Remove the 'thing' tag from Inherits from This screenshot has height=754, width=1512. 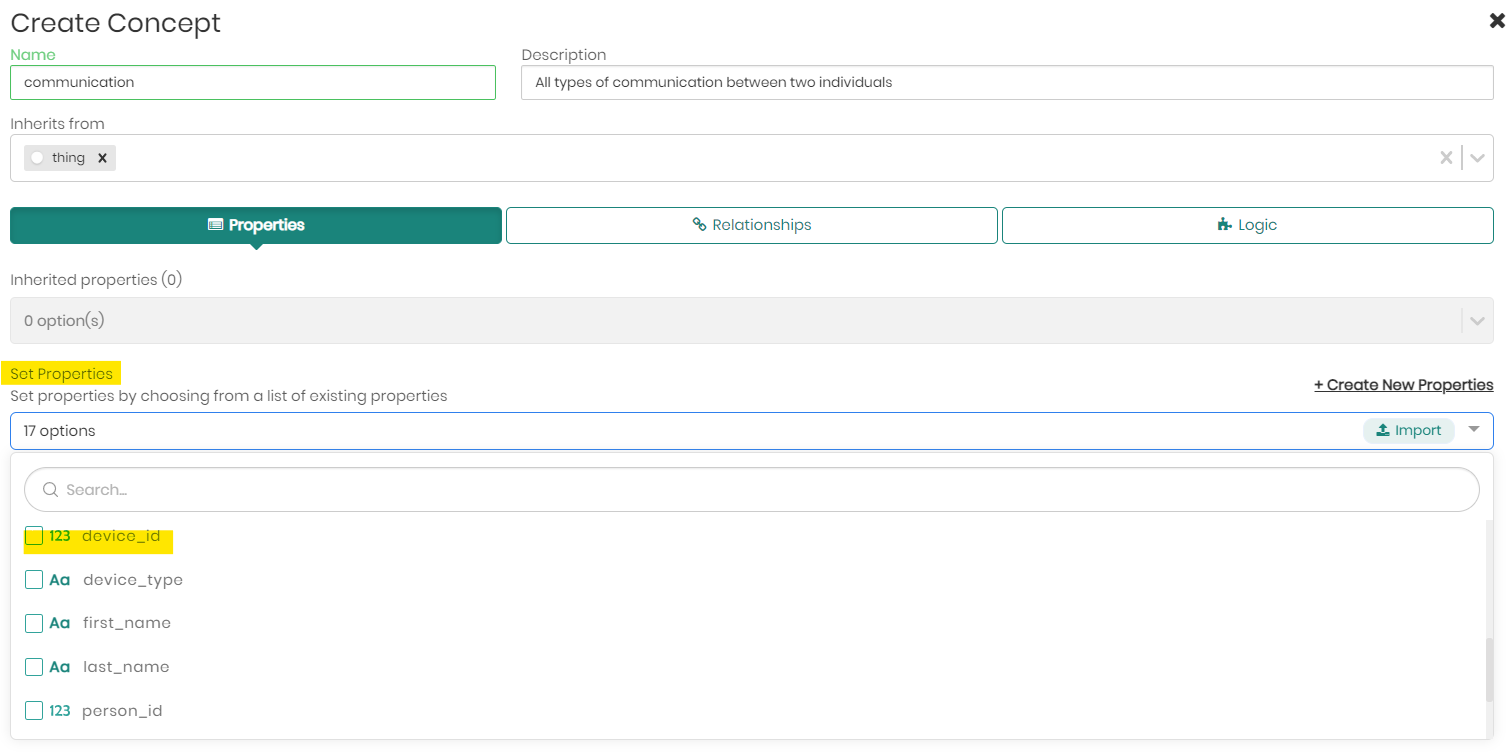click(x=102, y=158)
